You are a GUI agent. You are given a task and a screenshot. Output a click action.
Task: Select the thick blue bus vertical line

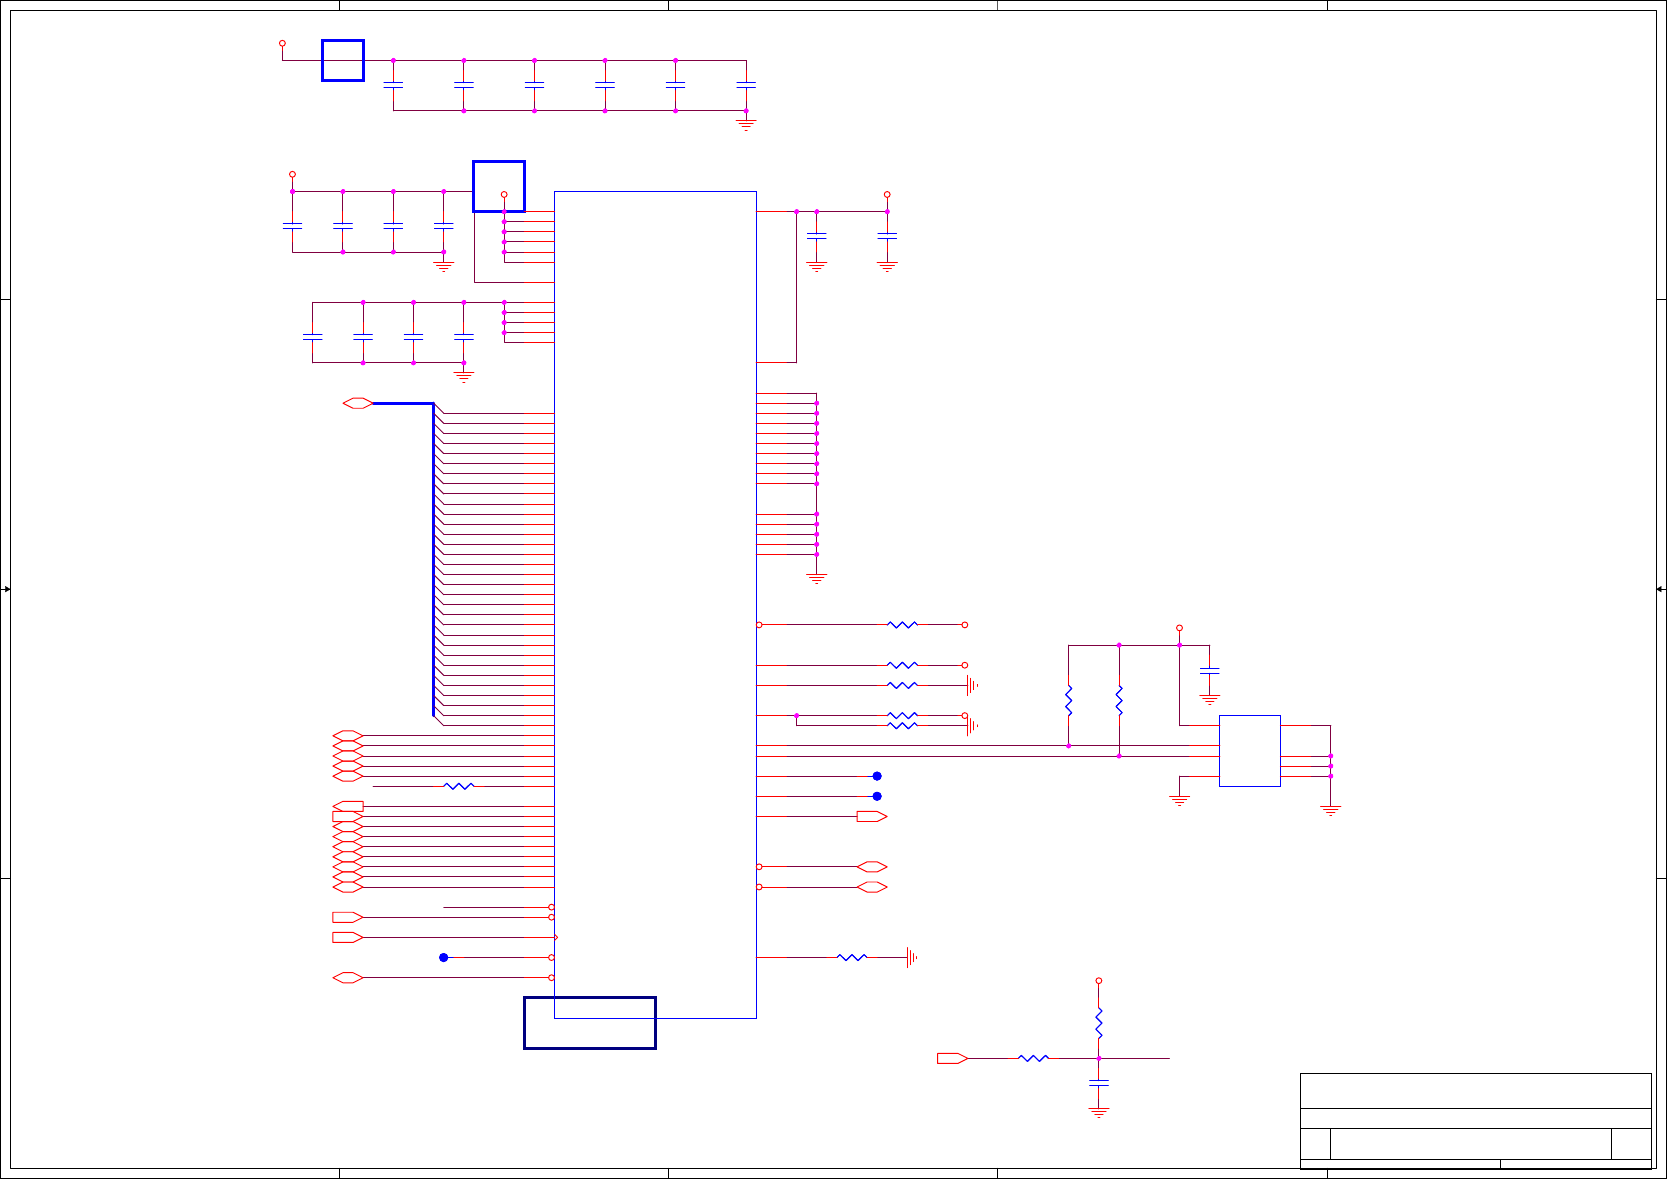pos(433,559)
